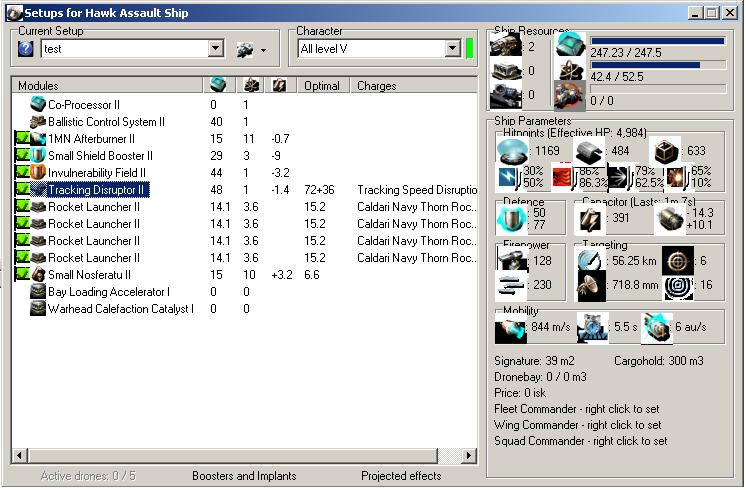Click the CPU resource icon beside 247.23 / 247.5
Image resolution: width=746 pixels, height=490 pixels.
[x=570, y=44]
